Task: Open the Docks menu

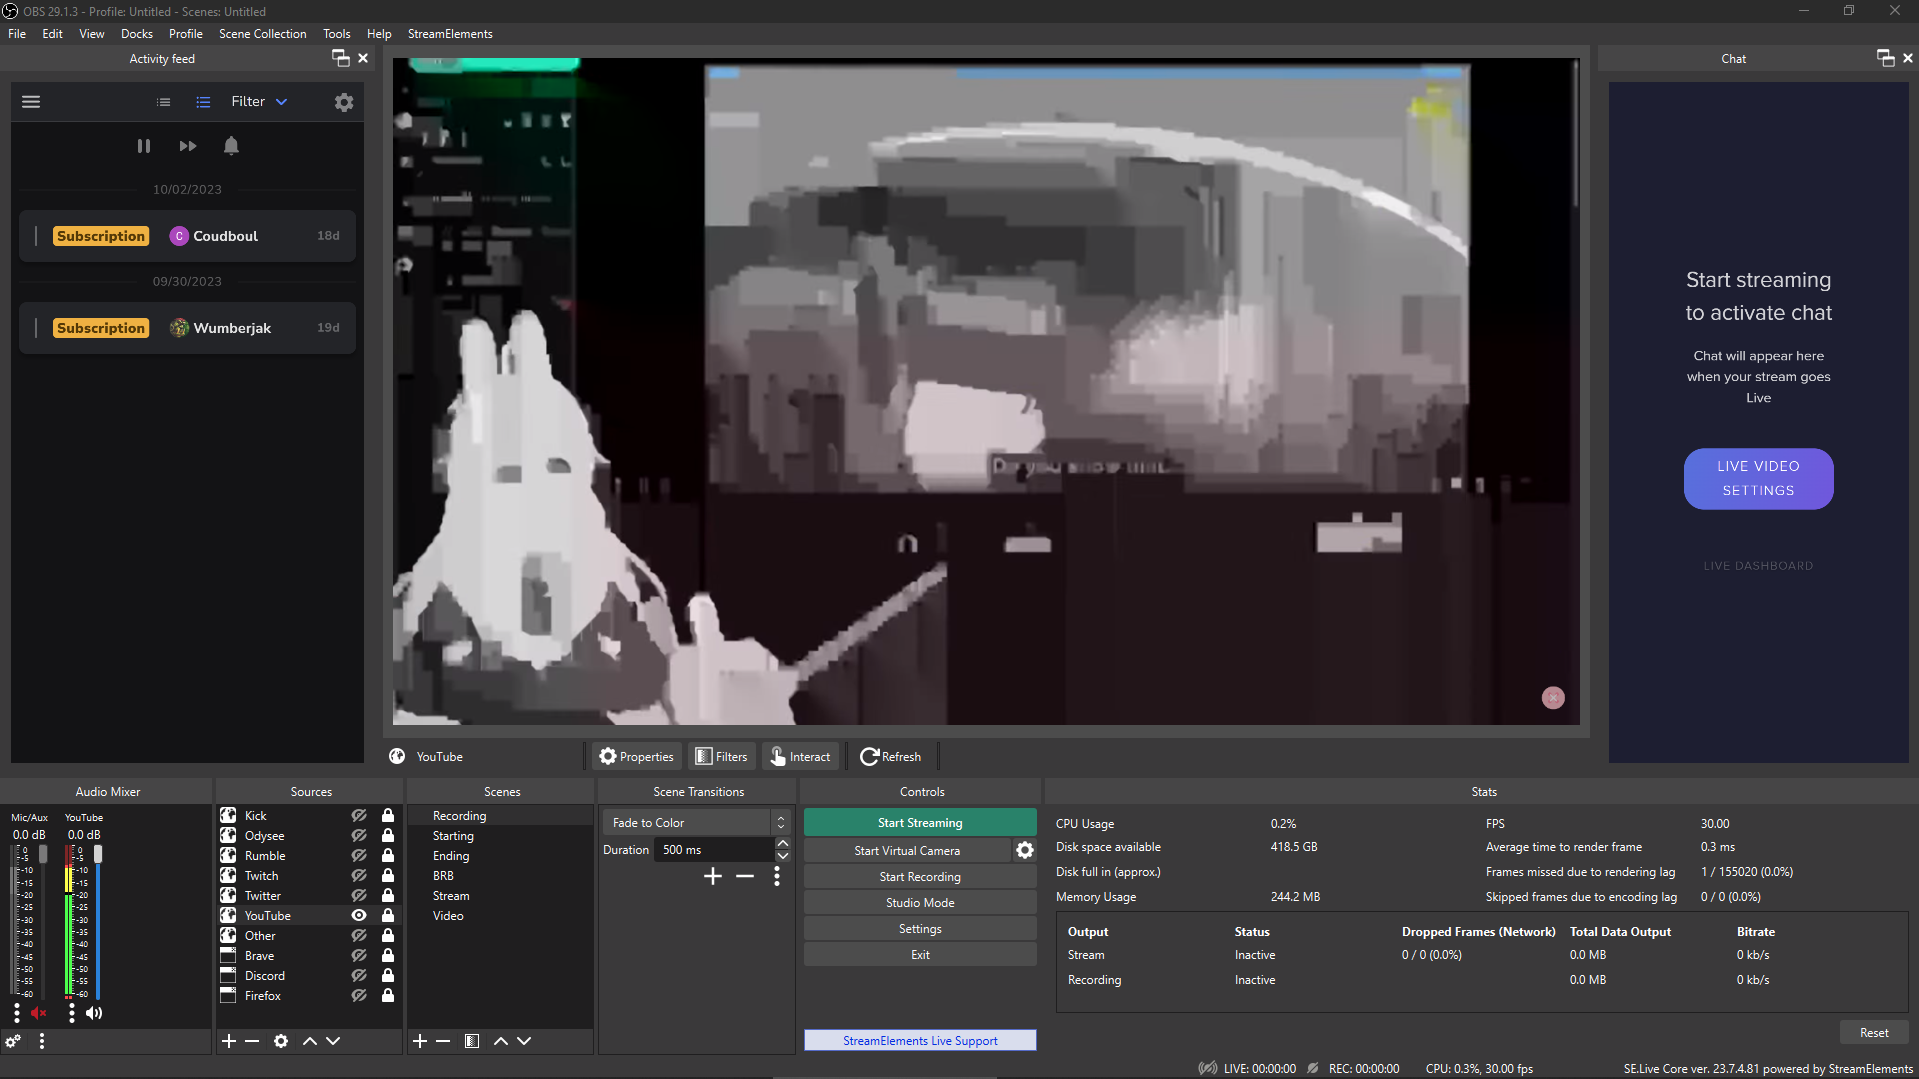Action: tap(137, 33)
